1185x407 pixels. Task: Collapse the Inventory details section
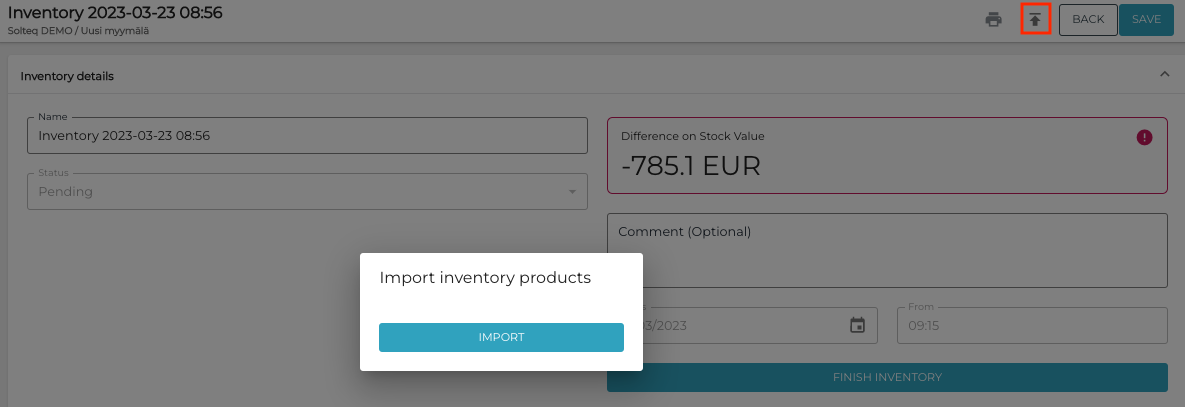click(x=1164, y=75)
